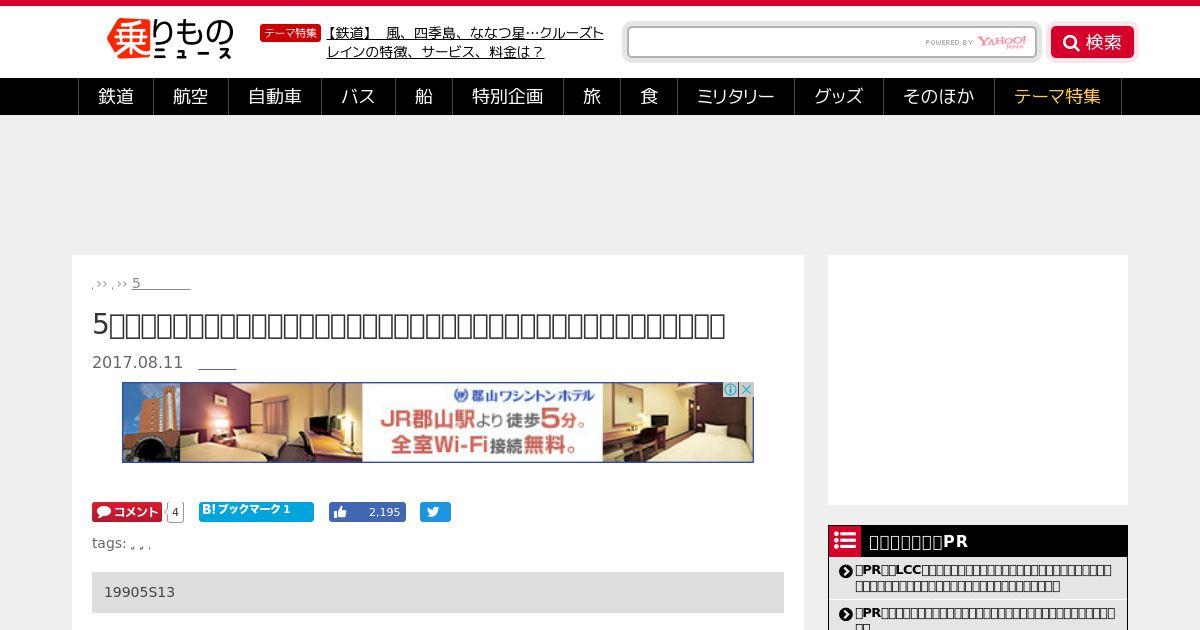The height and width of the screenshot is (630, 1200).
Task: Open the グッズ navigation menu item
Action: (x=839, y=97)
